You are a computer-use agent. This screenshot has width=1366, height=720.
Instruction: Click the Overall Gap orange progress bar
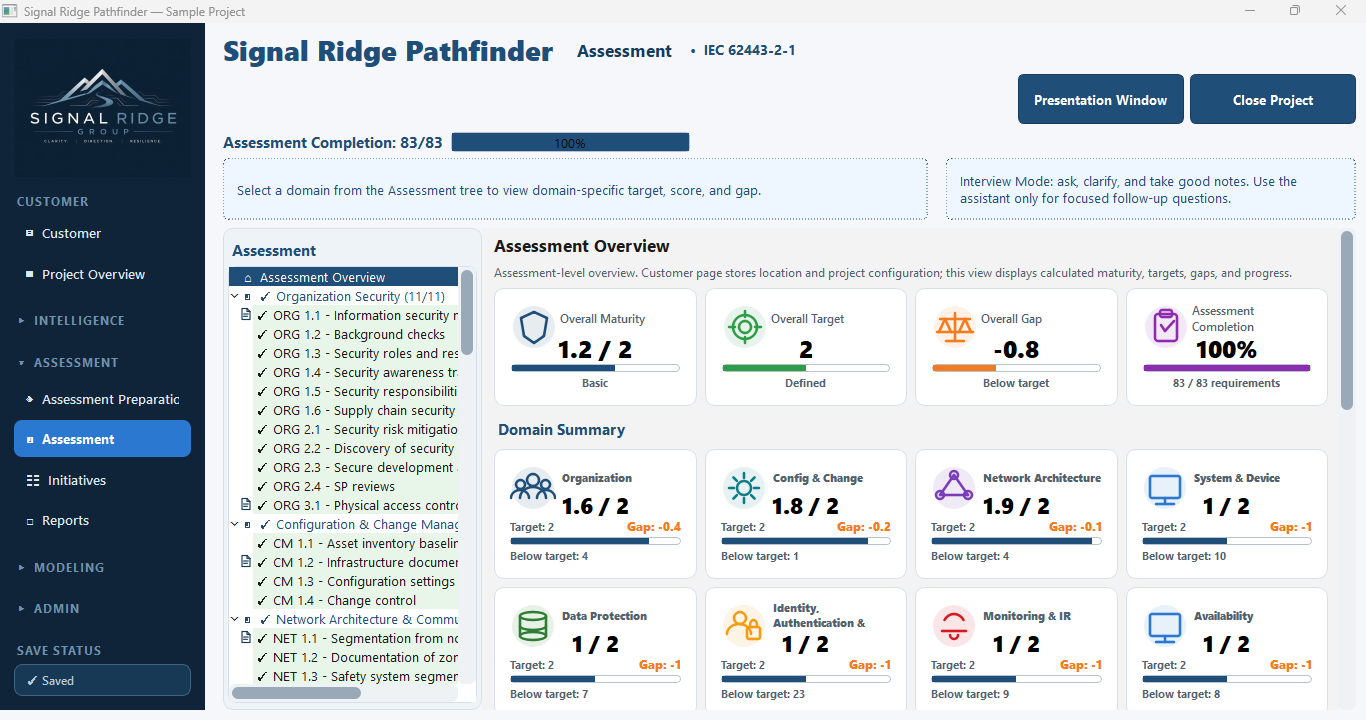1017,368
